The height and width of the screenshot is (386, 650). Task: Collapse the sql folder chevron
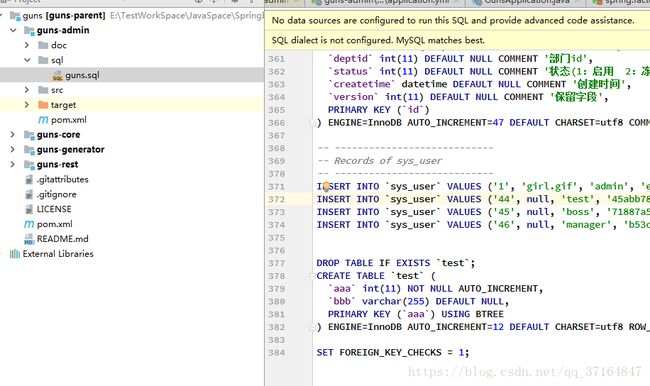[x=27, y=60]
